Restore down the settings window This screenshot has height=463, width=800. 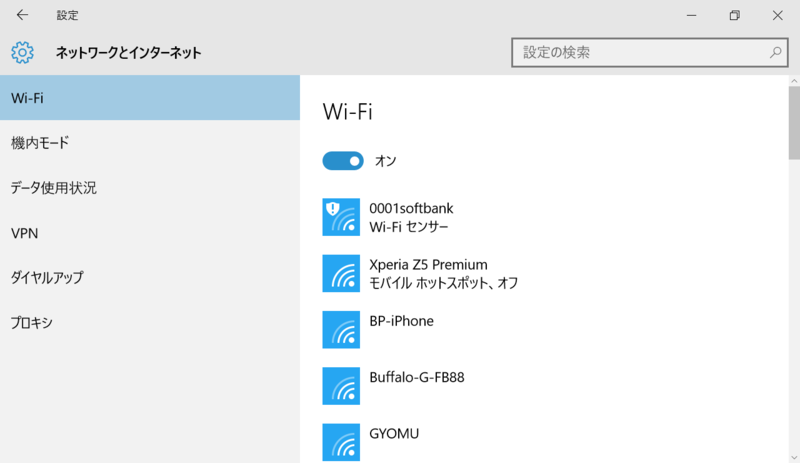click(734, 15)
